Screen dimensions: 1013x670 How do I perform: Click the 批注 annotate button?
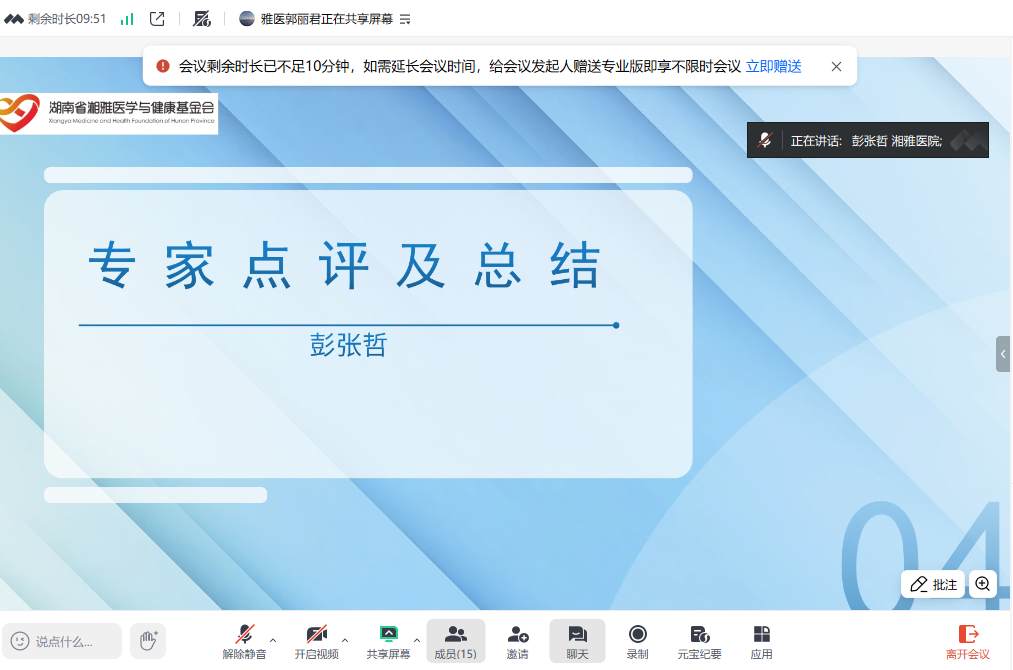coord(933,584)
